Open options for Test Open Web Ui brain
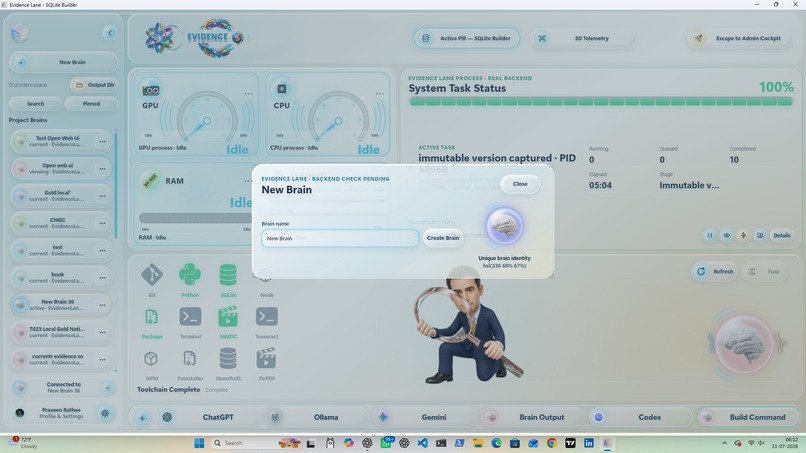The width and height of the screenshot is (806, 453). pos(102,141)
